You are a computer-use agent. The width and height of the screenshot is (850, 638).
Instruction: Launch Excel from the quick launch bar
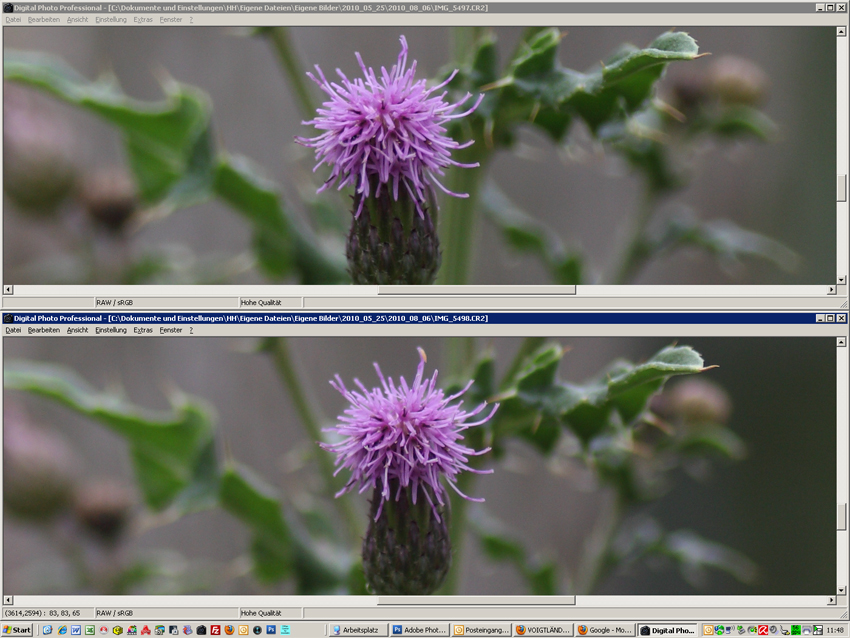point(90,630)
